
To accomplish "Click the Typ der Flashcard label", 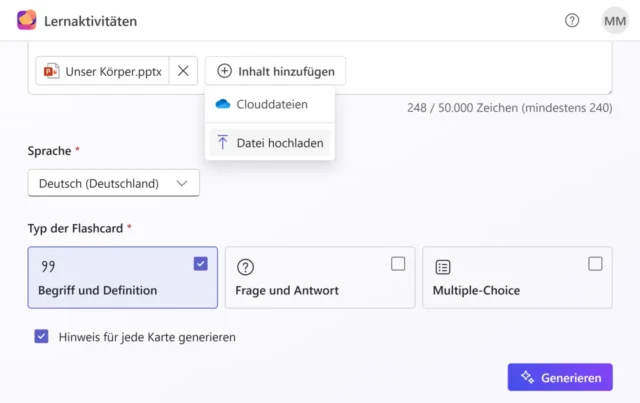I will point(75,228).
